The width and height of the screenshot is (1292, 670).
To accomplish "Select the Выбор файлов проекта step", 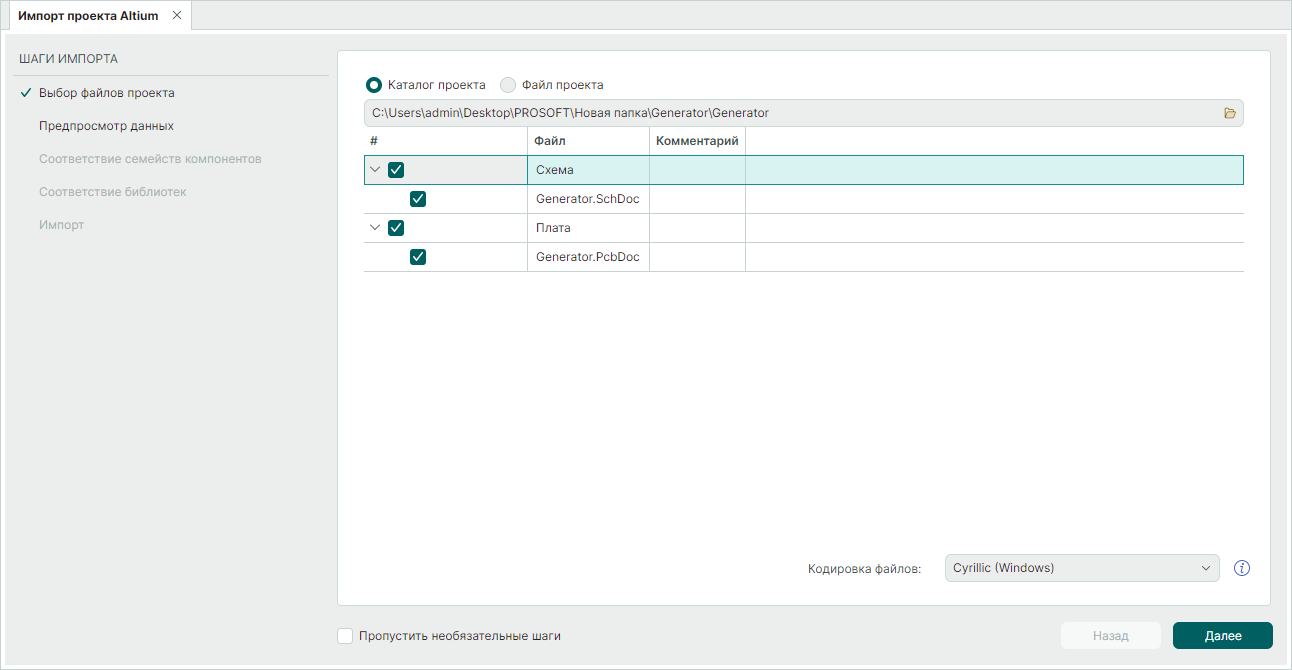I will pyautogui.click(x=106, y=93).
